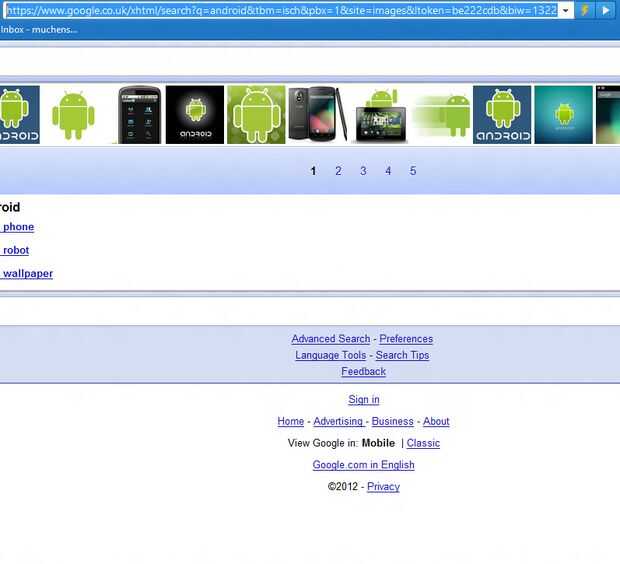
Task: Open the Advertising footer link
Action: point(338,421)
